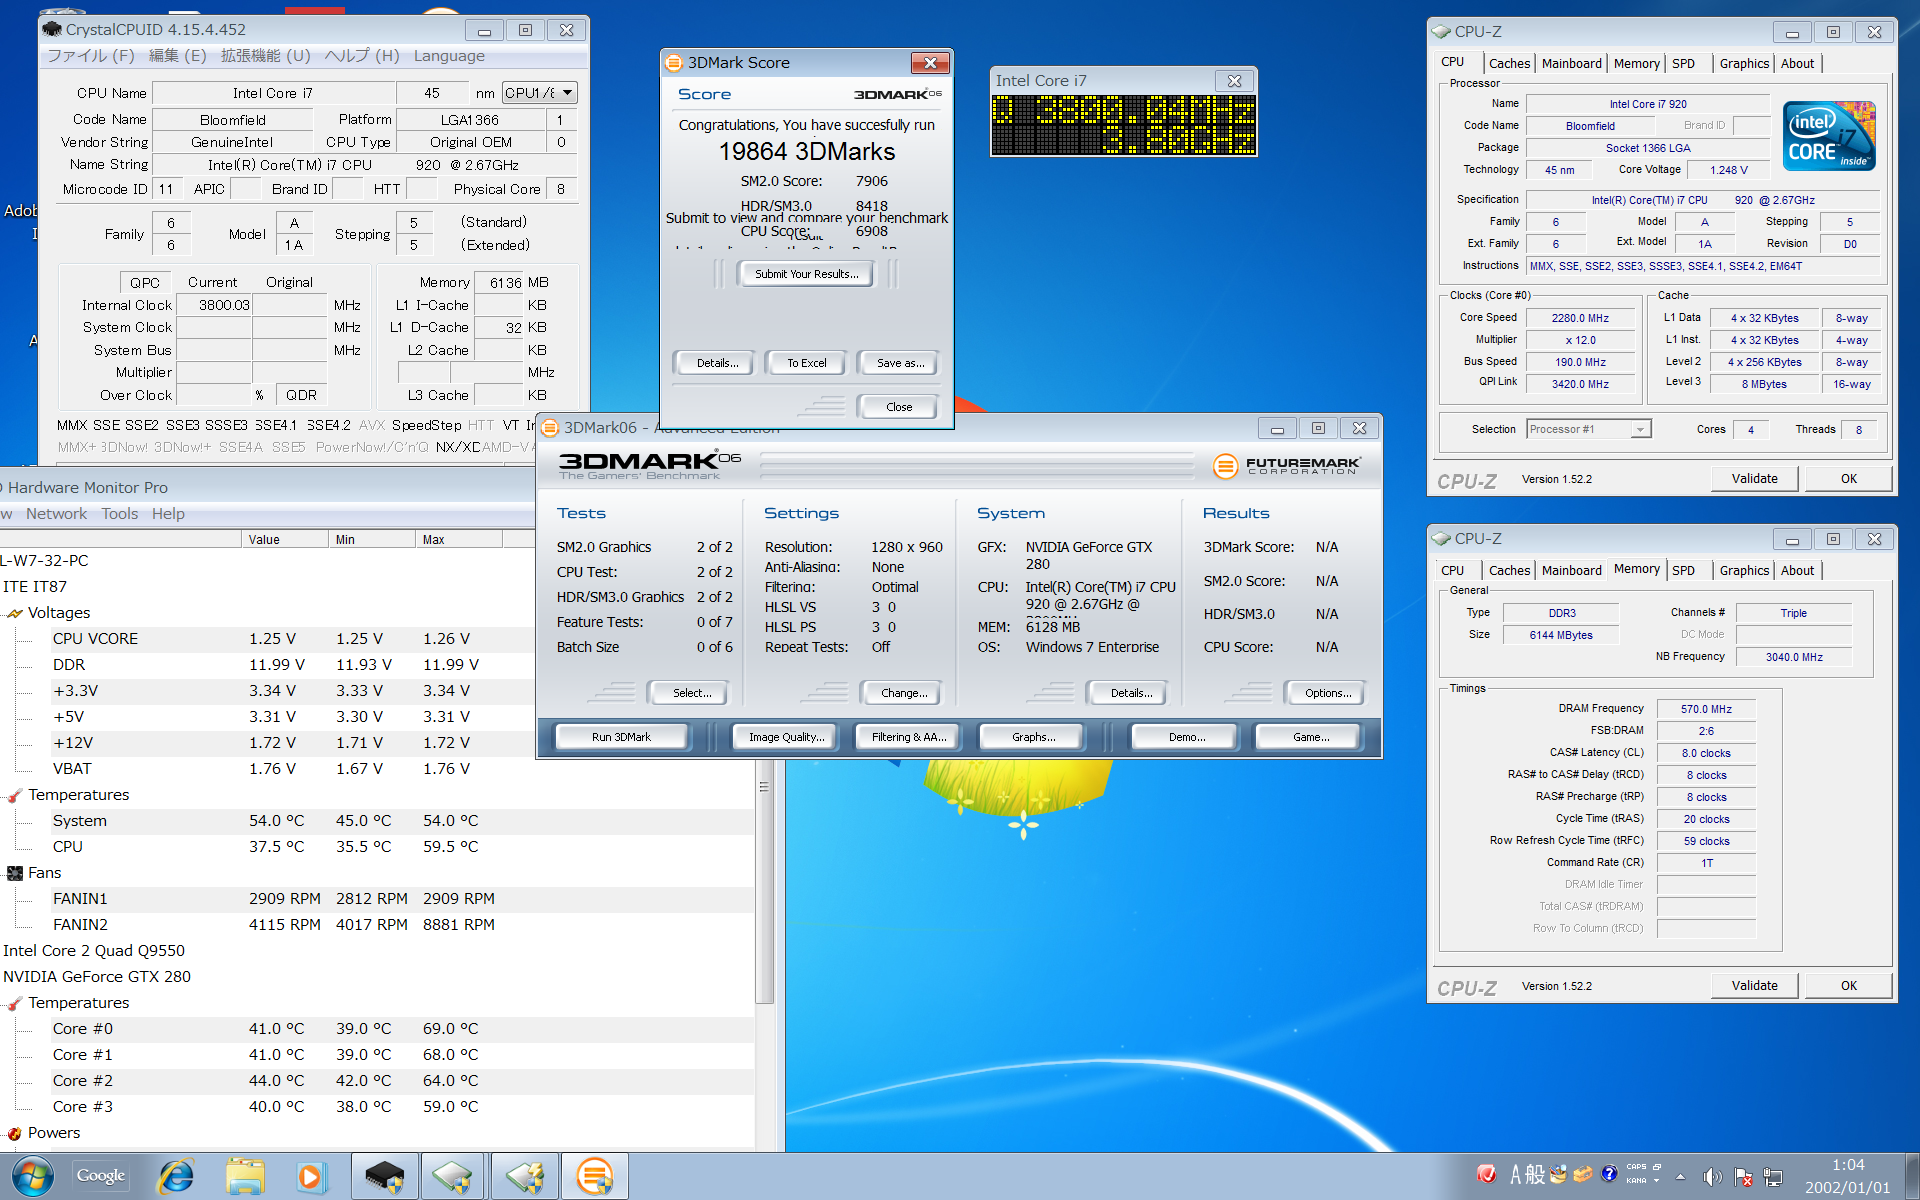Click the 3DMark Score title bar icon
1920x1200 pixels.
[x=674, y=63]
